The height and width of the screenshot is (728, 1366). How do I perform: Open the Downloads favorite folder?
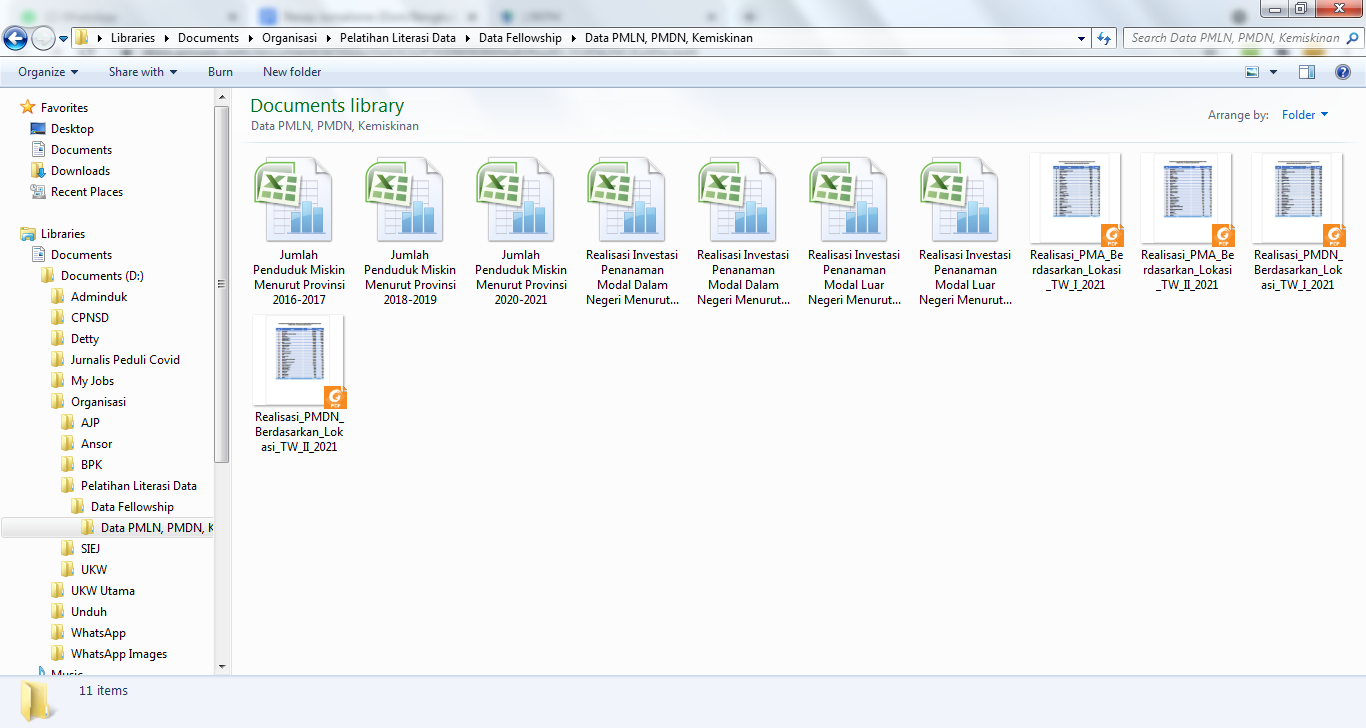click(x=80, y=171)
